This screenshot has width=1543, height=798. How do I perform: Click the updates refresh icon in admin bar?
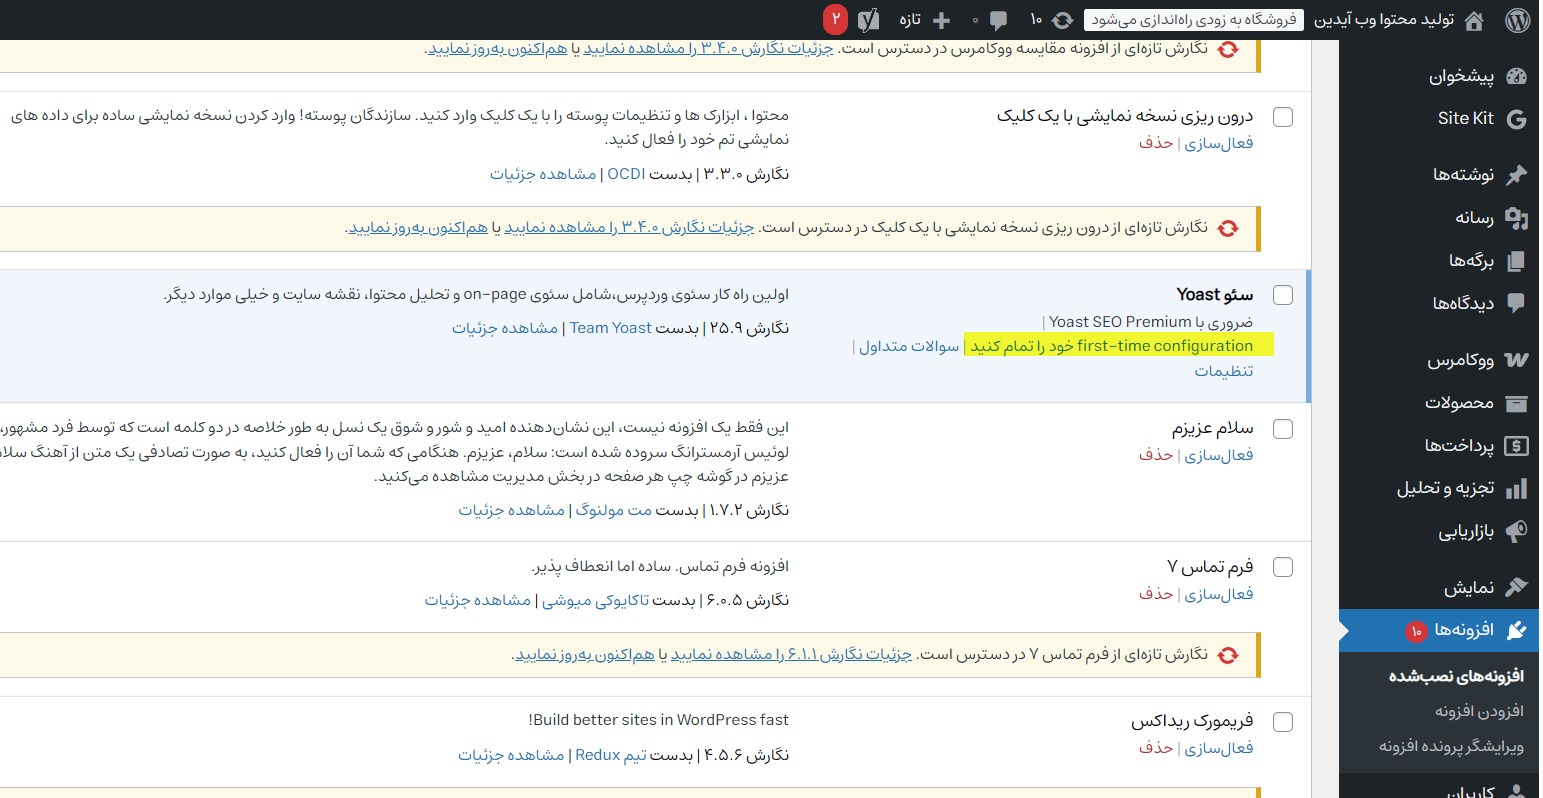[1063, 20]
